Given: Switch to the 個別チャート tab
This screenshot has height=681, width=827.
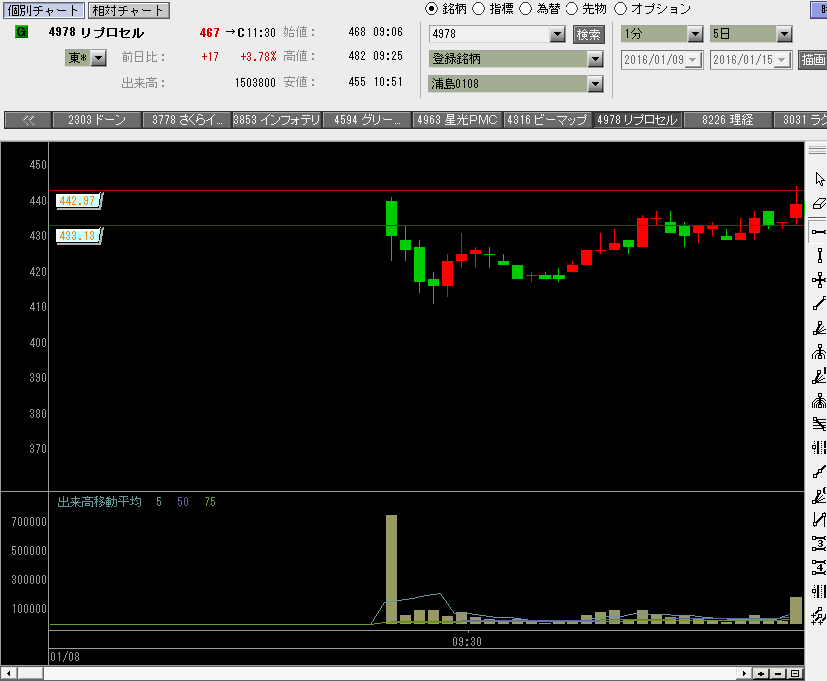Looking at the screenshot, I should tap(43, 11).
